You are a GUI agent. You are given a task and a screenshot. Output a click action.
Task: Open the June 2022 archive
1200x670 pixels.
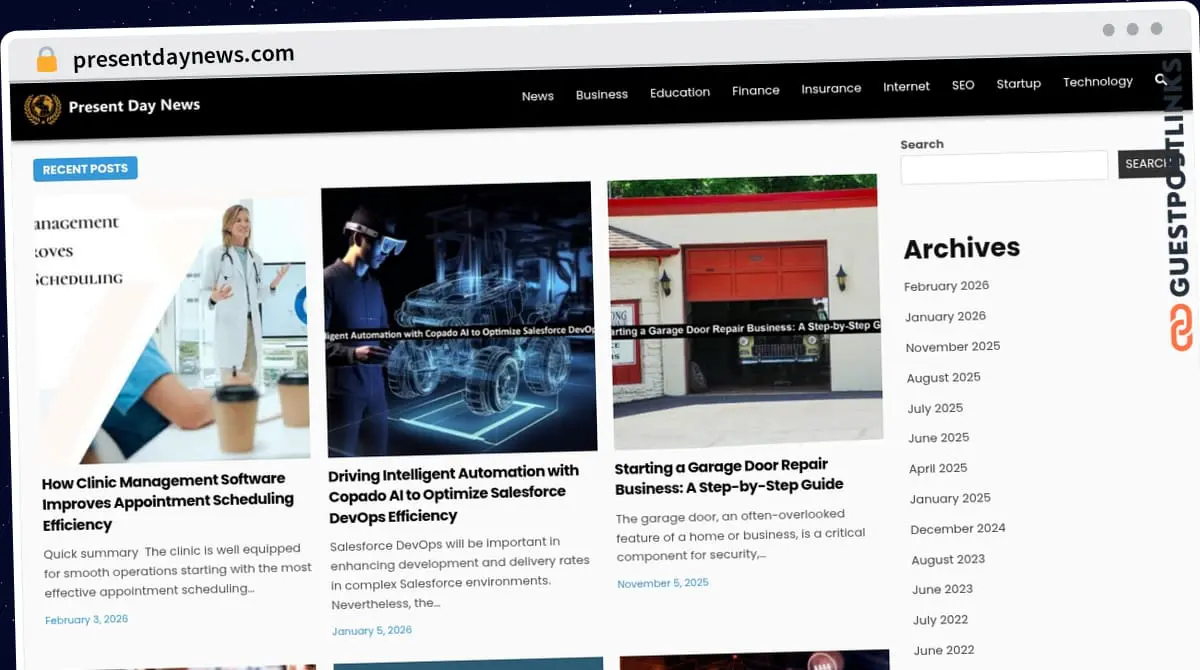point(943,650)
